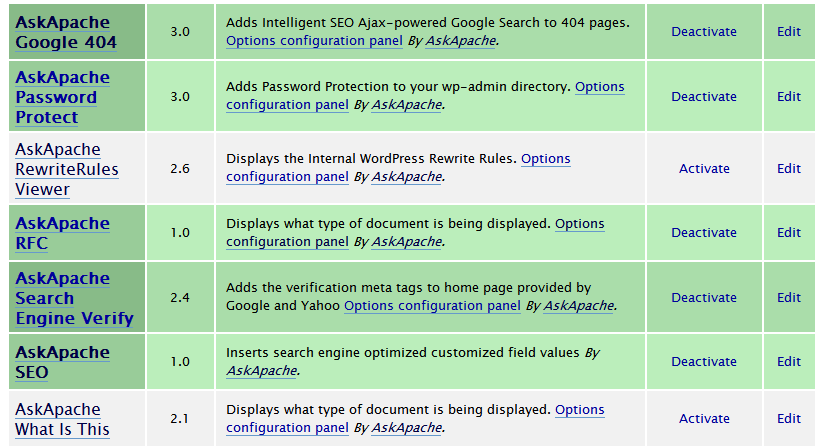Screen dimensions: 823x447
Task: Visit AskApache author link in Password Protect row
Action: [407, 105]
